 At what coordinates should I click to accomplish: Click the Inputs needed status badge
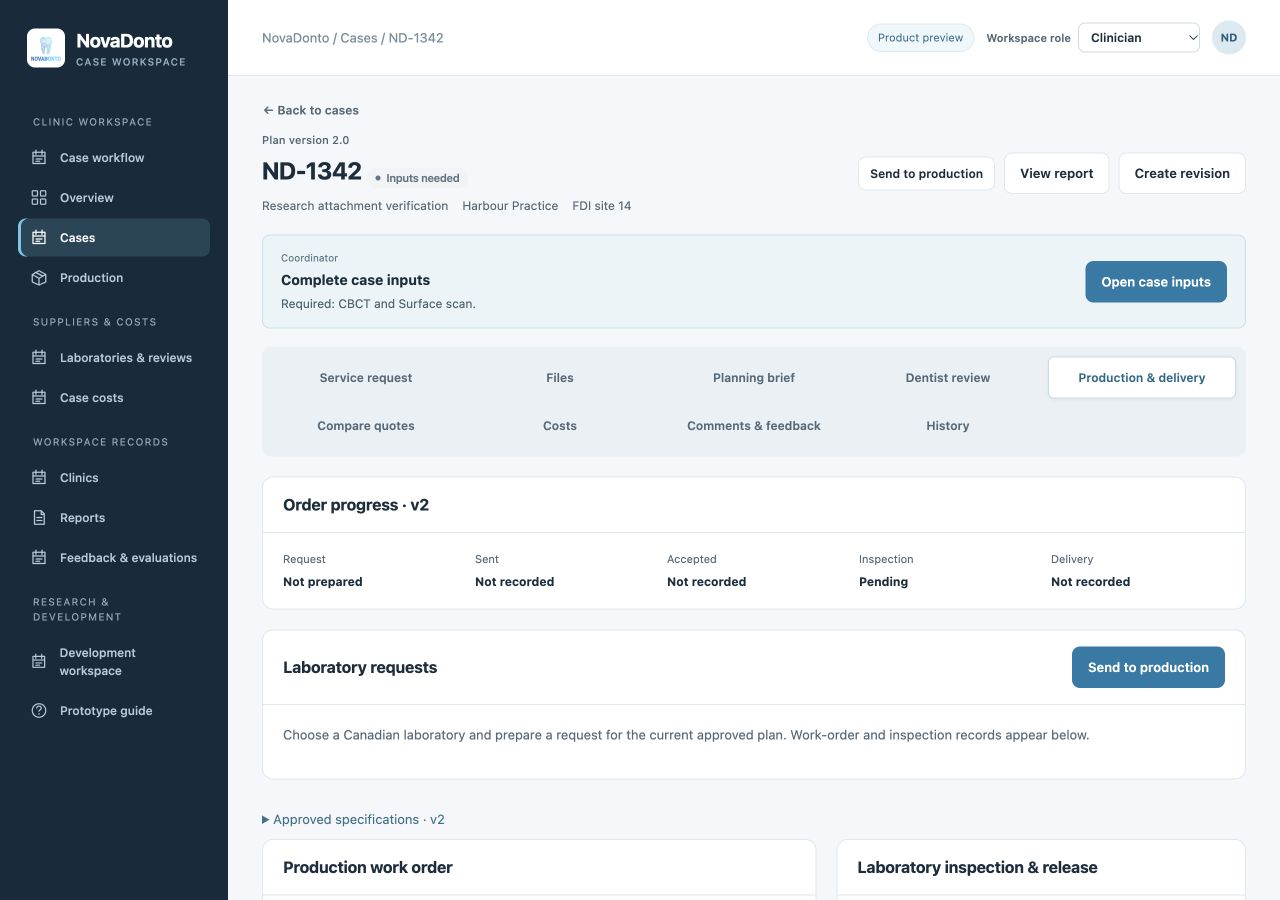tap(417, 178)
